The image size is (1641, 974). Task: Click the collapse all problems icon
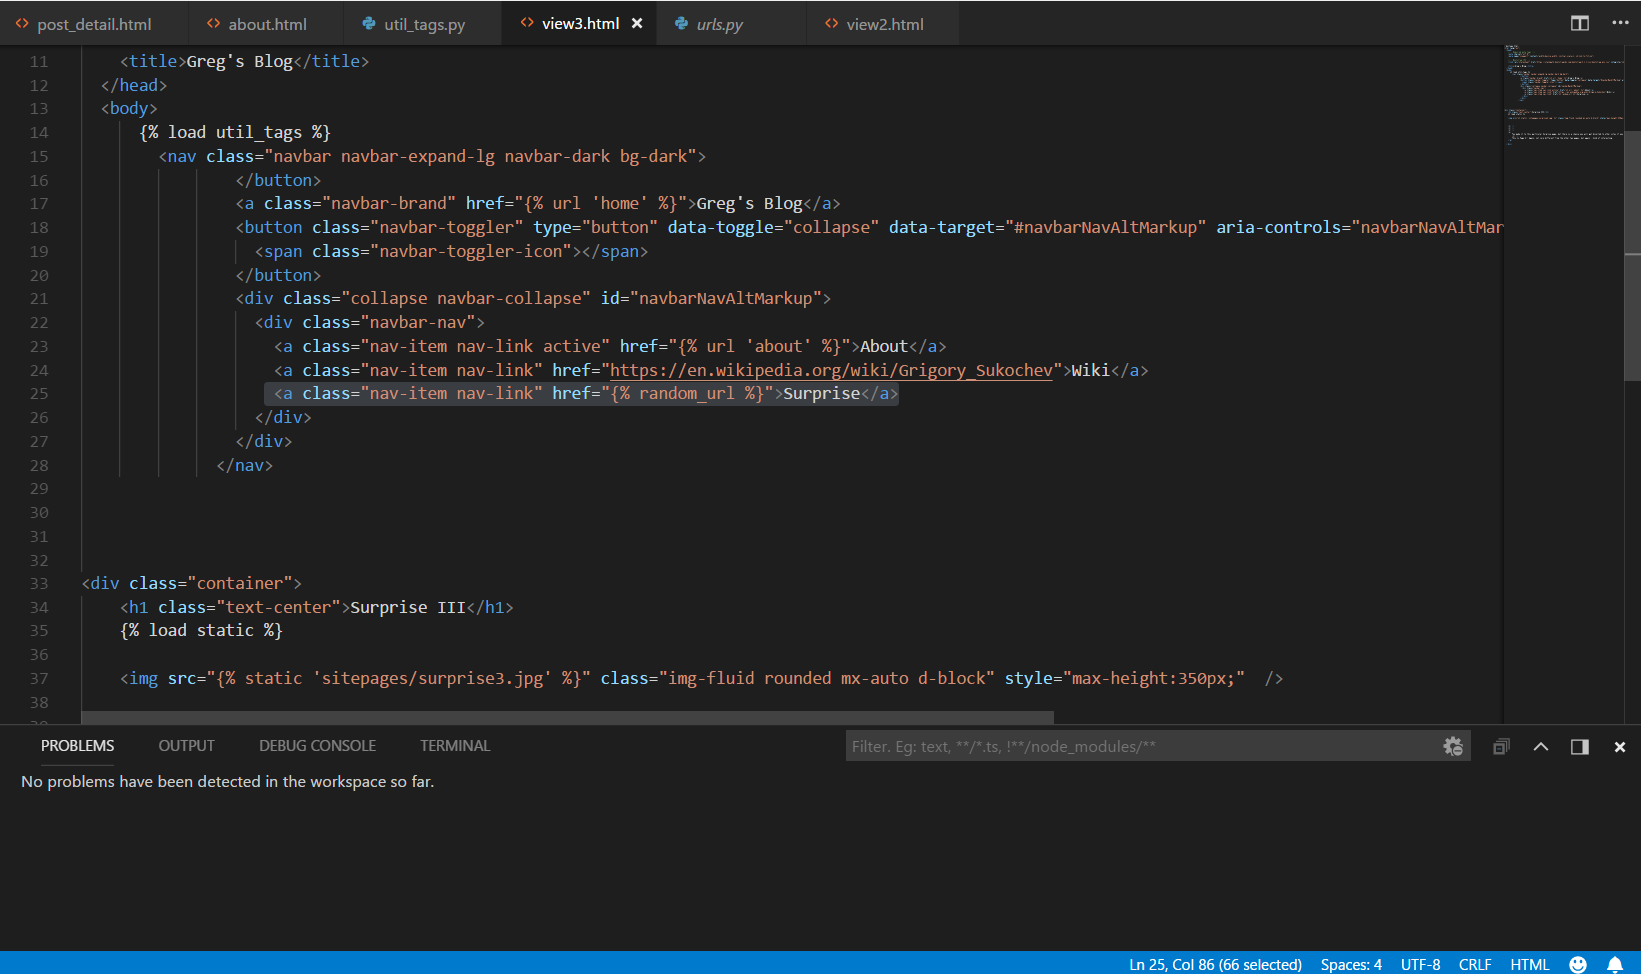[1501, 747]
